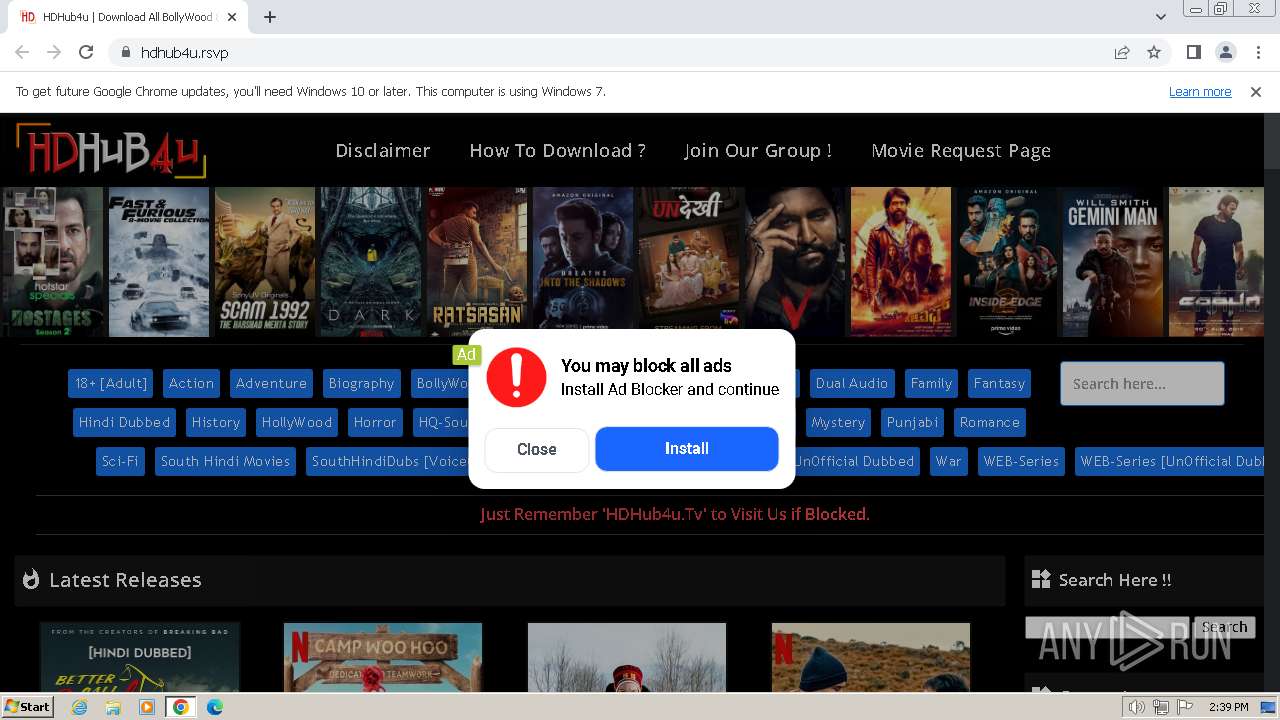This screenshot has height=720, width=1280.
Task: Launch Microsoft Edge from the taskbar
Action: coord(214,707)
